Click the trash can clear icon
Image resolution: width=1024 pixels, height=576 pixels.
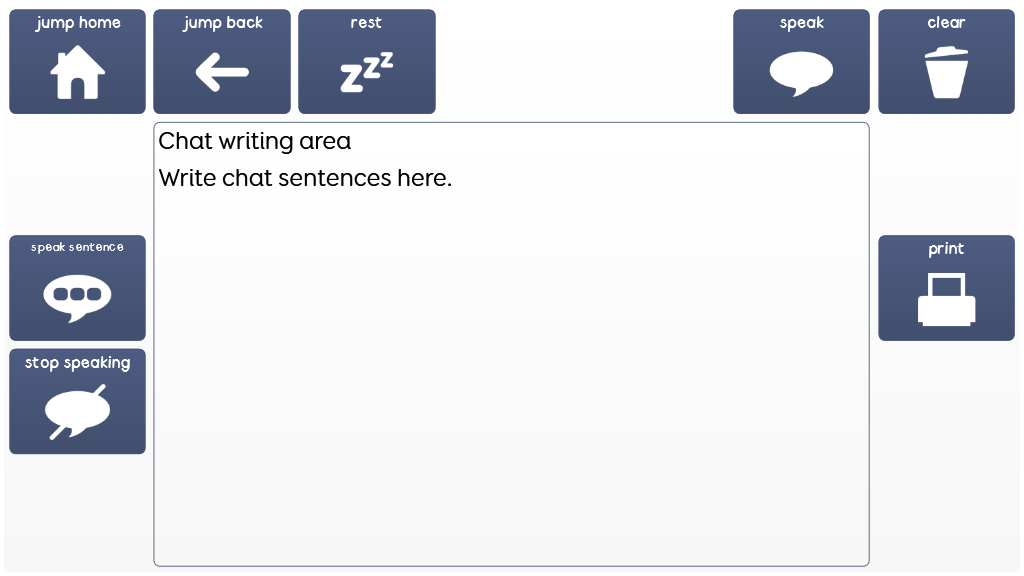[x=946, y=75]
